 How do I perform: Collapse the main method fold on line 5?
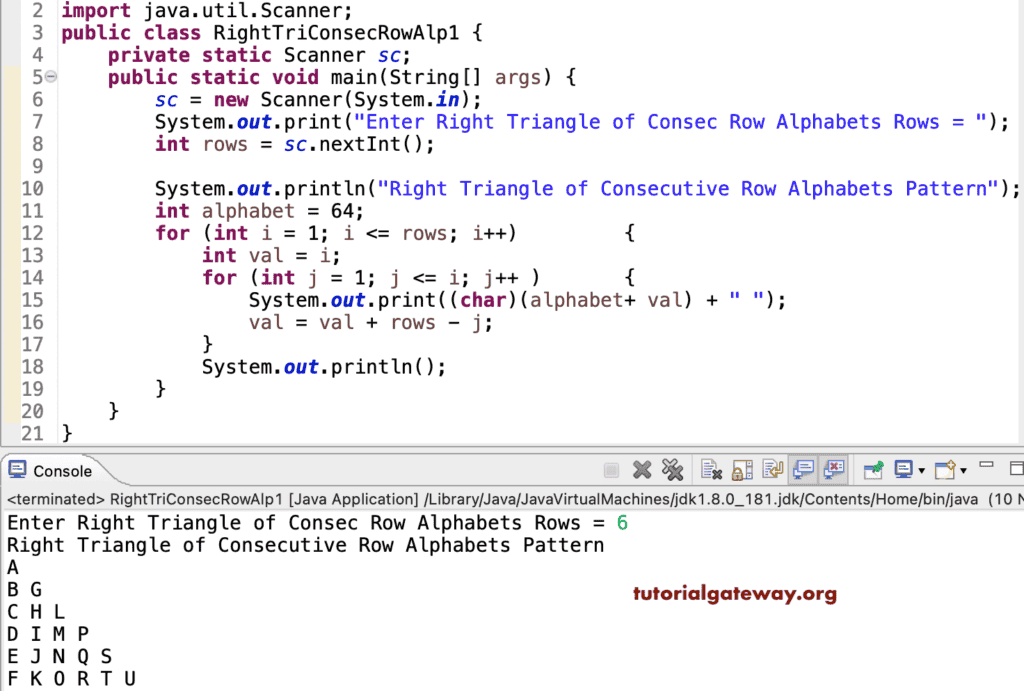tap(50, 76)
